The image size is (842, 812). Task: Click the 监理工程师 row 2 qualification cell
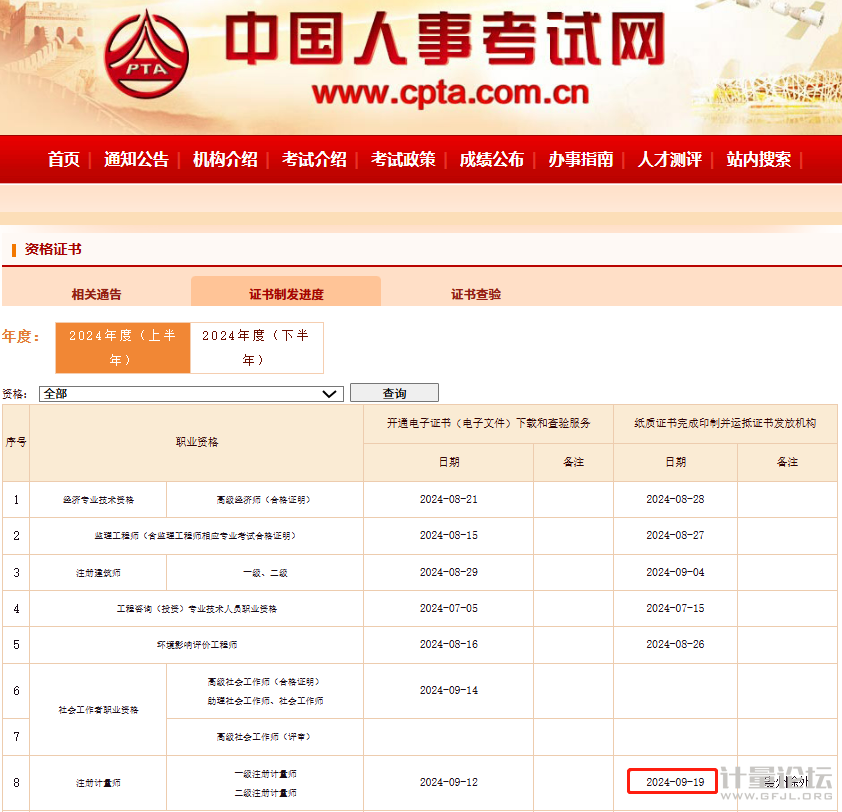[x=197, y=536]
